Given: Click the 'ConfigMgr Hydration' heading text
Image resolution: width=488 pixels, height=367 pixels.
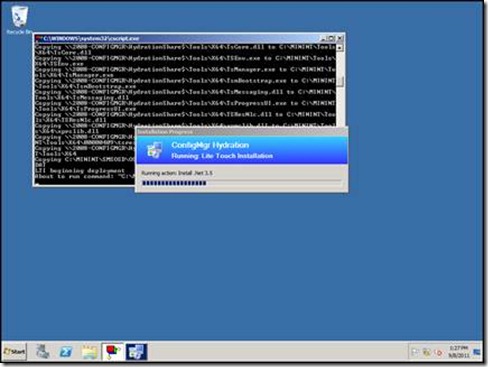Looking at the screenshot, I should click(x=210, y=145).
